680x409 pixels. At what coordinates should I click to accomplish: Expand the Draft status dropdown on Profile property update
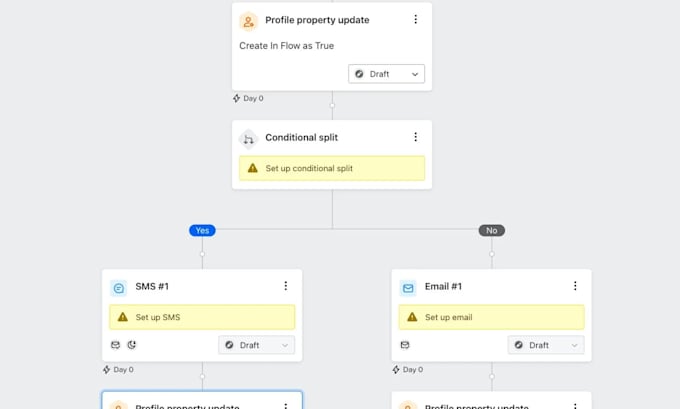point(386,74)
